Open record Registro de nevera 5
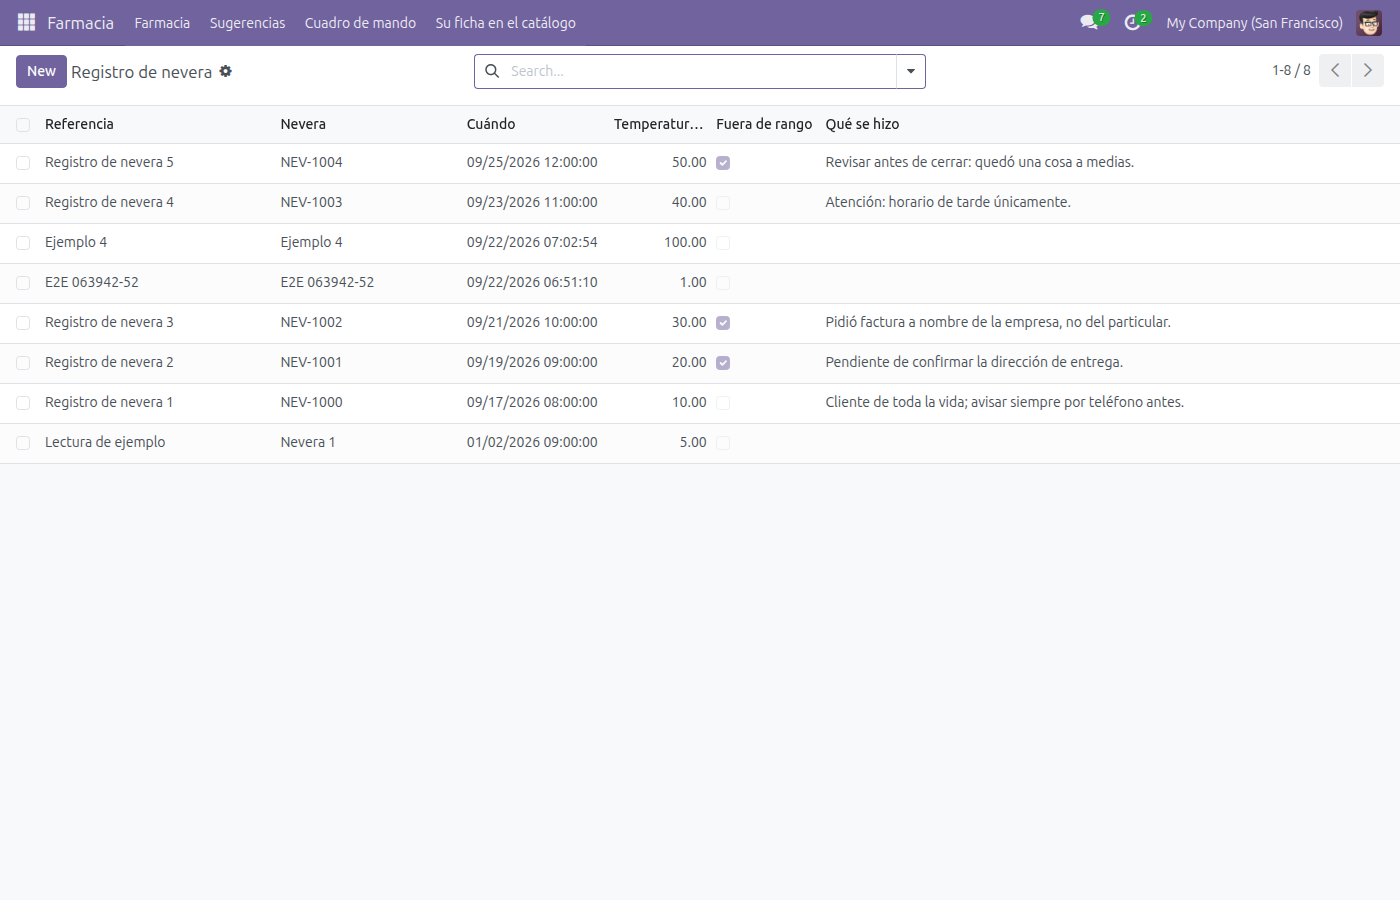The height and width of the screenshot is (900, 1400). (x=109, y=162)
